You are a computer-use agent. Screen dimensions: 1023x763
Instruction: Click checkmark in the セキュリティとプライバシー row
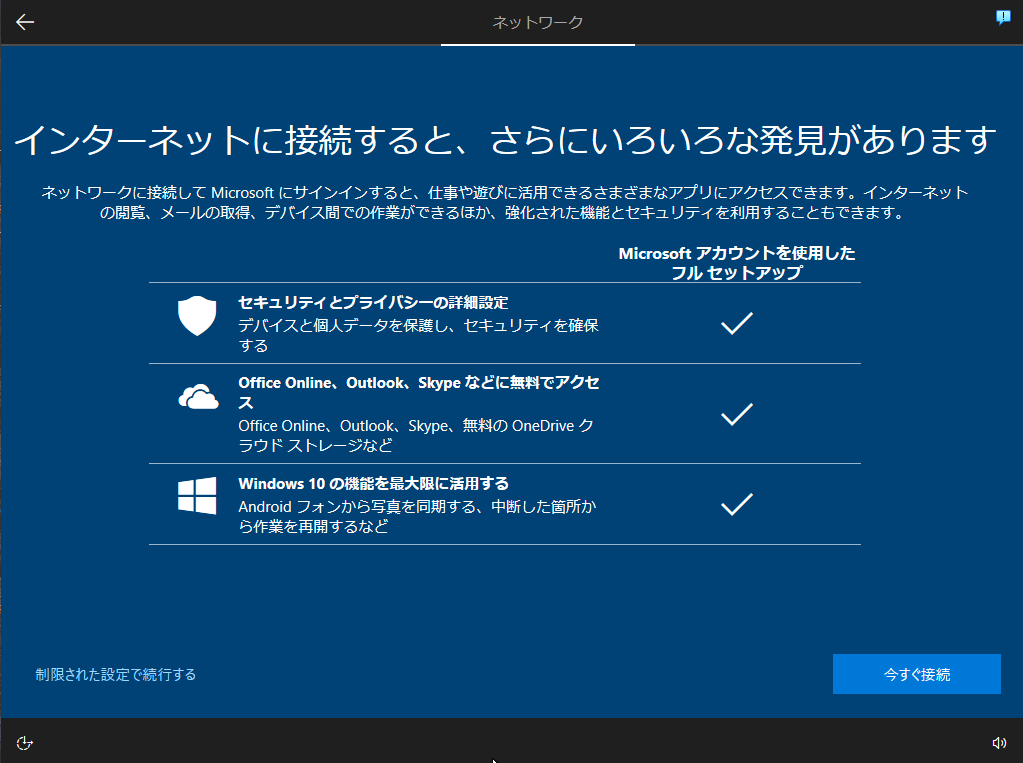click(736, 323)
